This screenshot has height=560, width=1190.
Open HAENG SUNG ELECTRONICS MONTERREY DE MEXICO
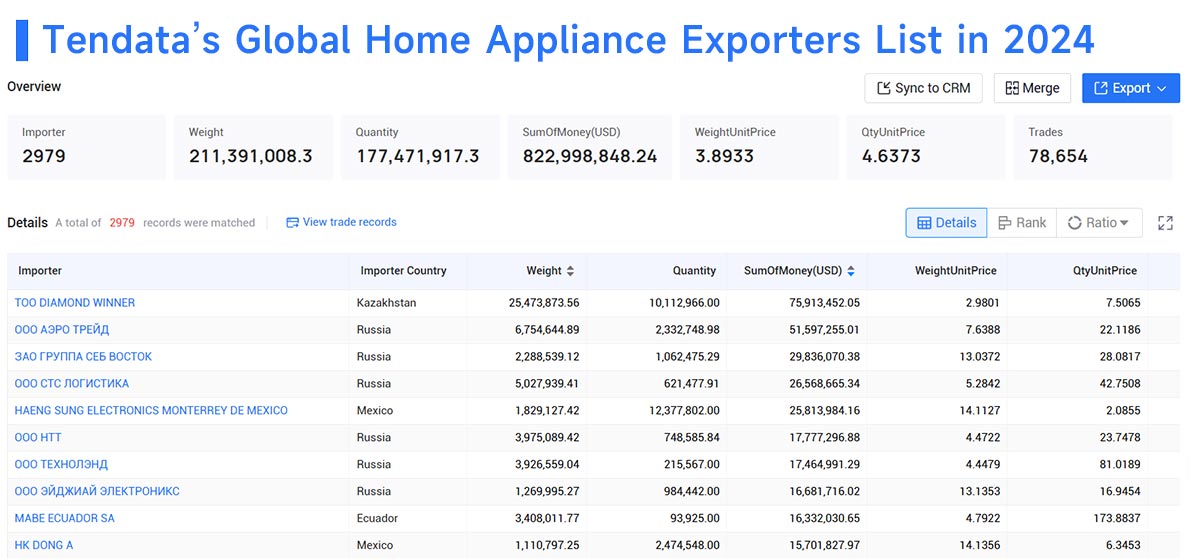151,411
